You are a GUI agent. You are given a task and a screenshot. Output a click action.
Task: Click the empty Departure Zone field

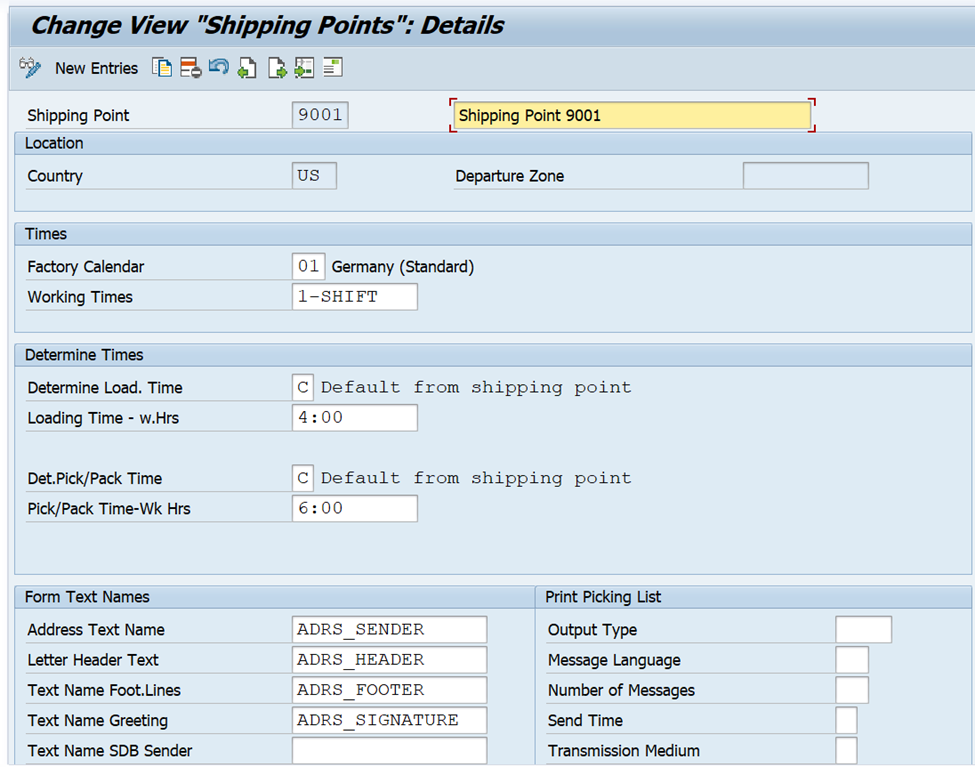(x=805, y=175)
